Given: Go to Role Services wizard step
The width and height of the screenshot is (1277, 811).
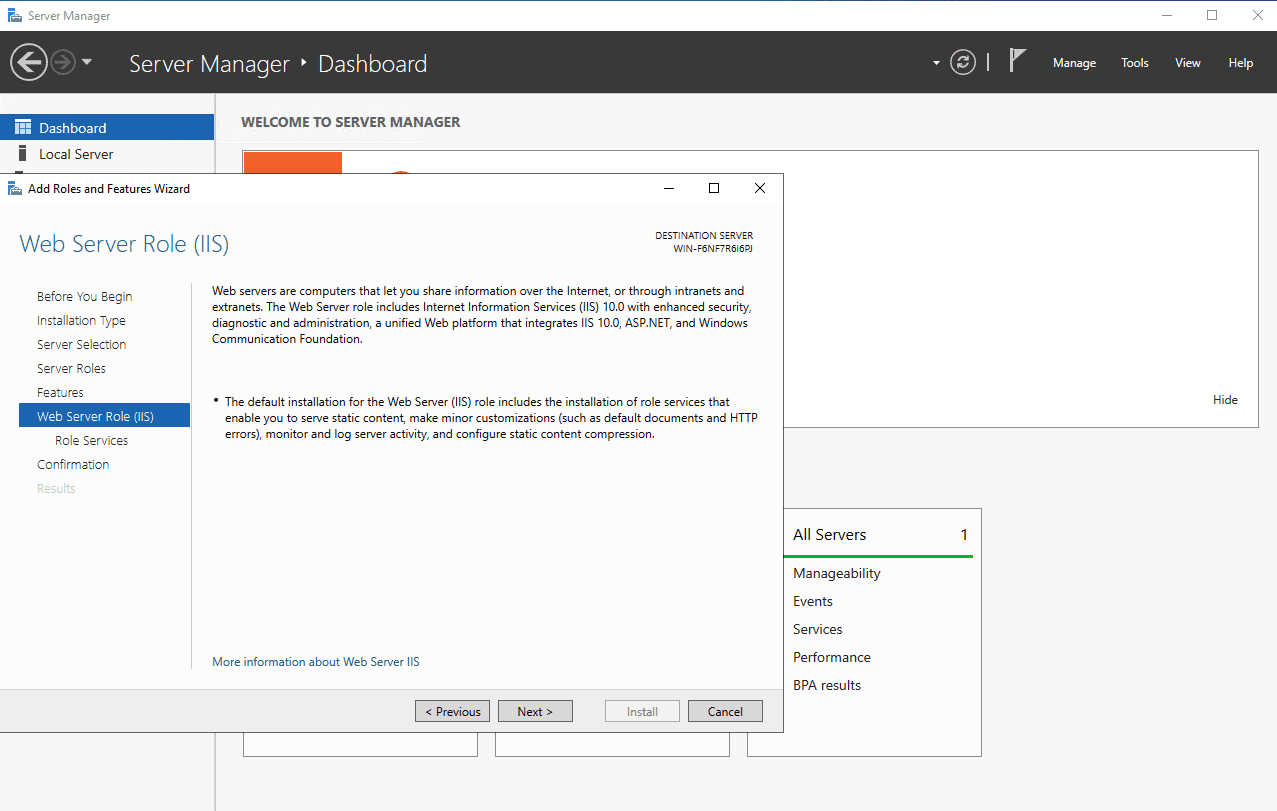Looking at the screenshot, I should [91, 440].
